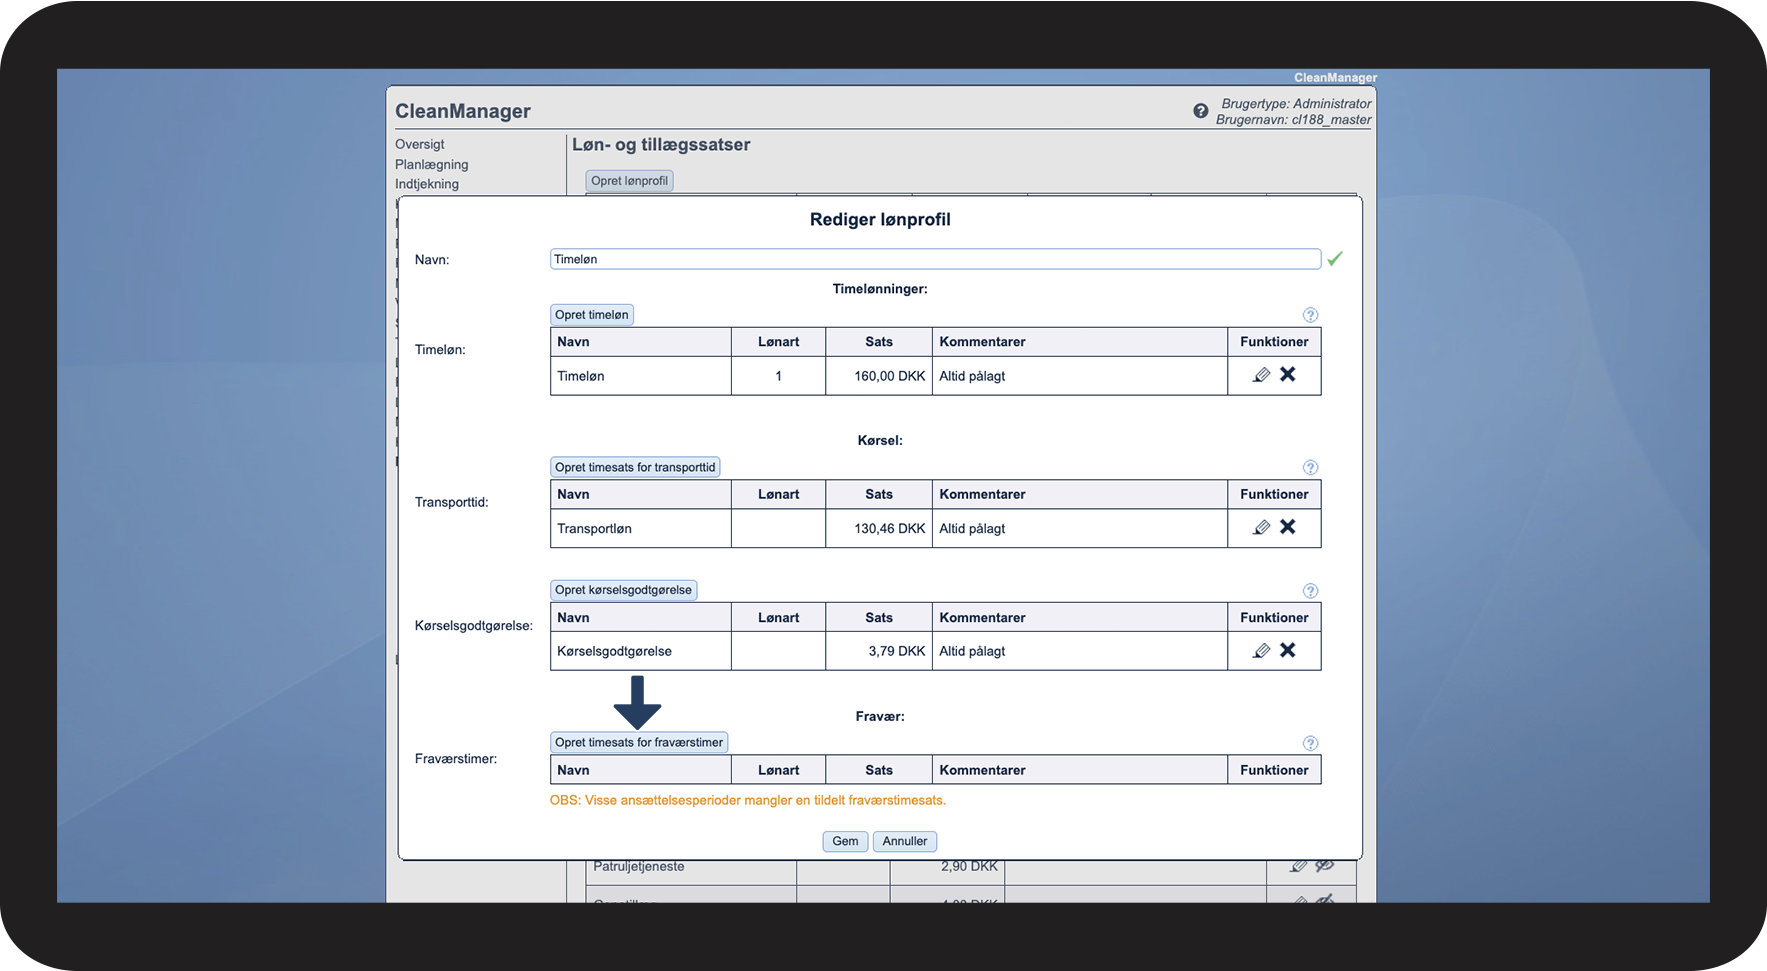Open help icon next to Transporttid table
The width and height of the screenshot is (1767, 971).
1311,468
